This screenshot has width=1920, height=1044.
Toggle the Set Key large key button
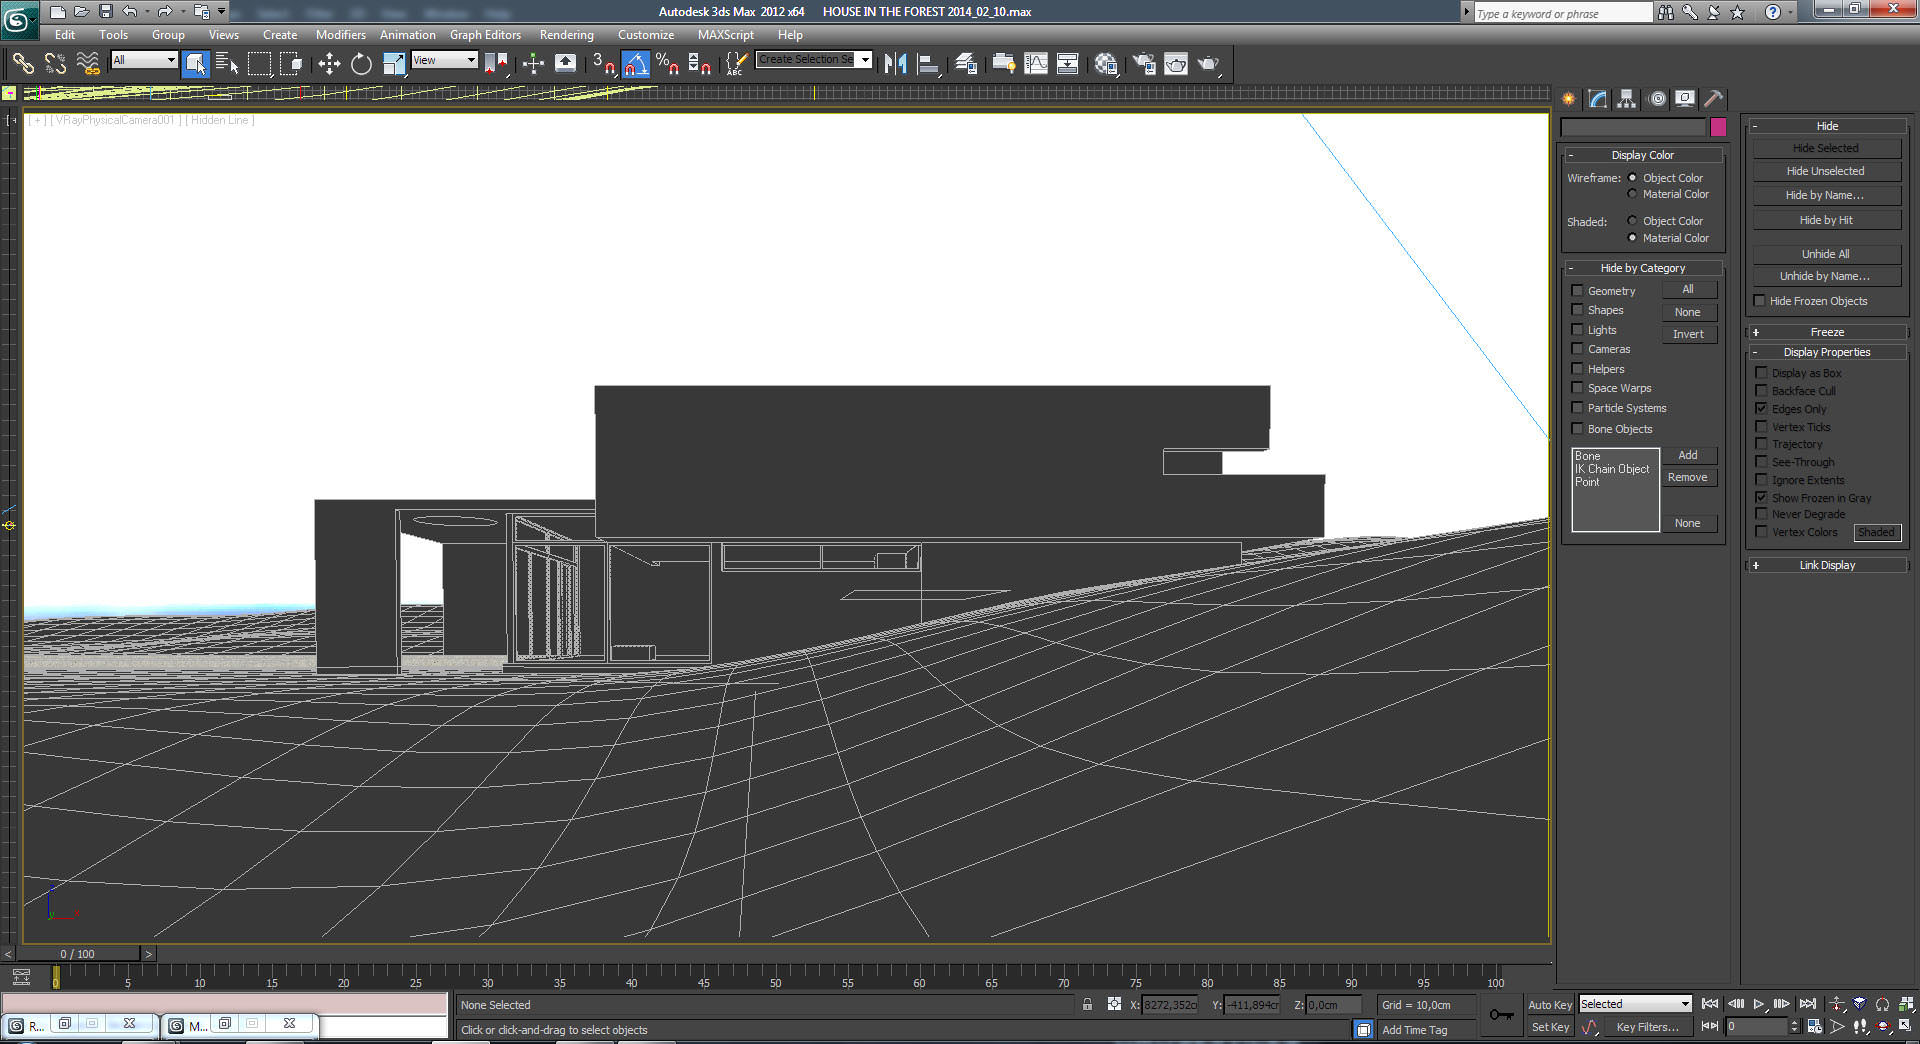coord(1501,1015)
